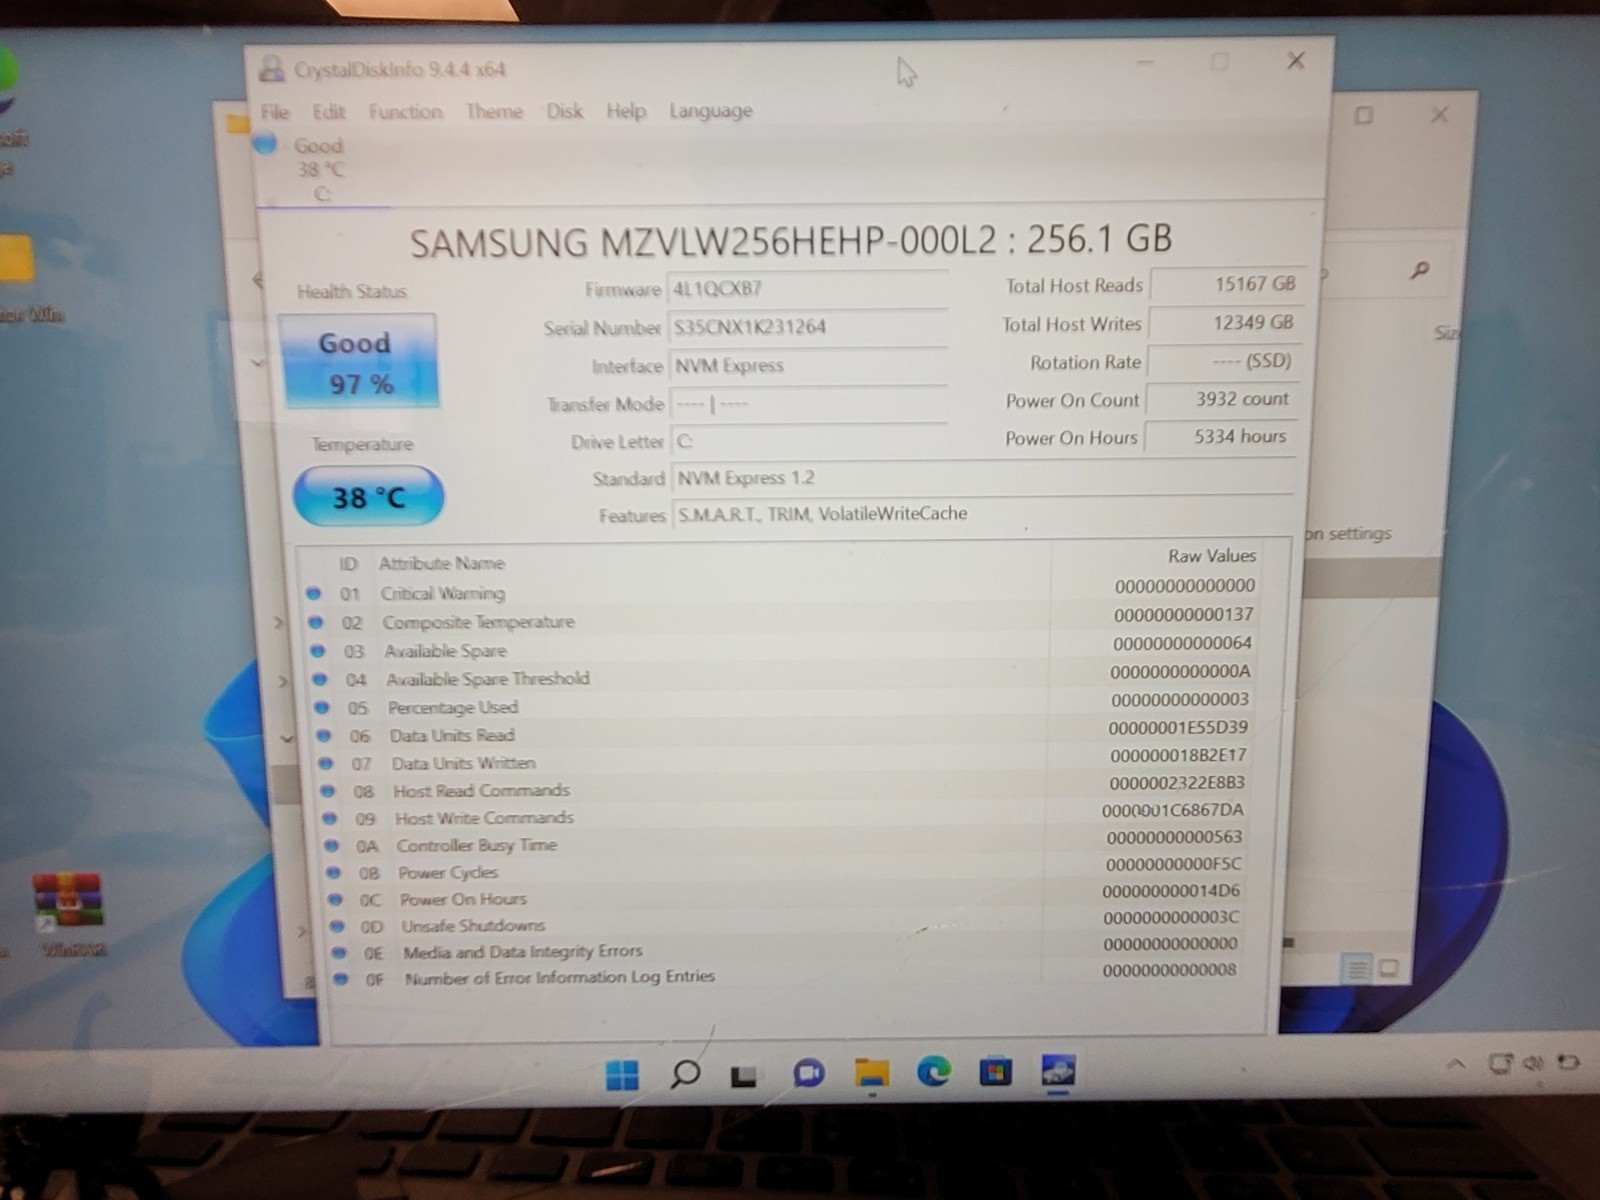Maximize the background window
The image size is (1600, 1200).
1364,116
